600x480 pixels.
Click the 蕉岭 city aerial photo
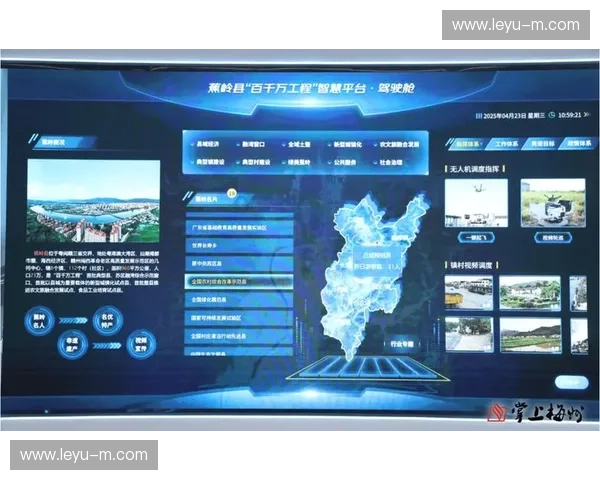(x=94, y=201)
